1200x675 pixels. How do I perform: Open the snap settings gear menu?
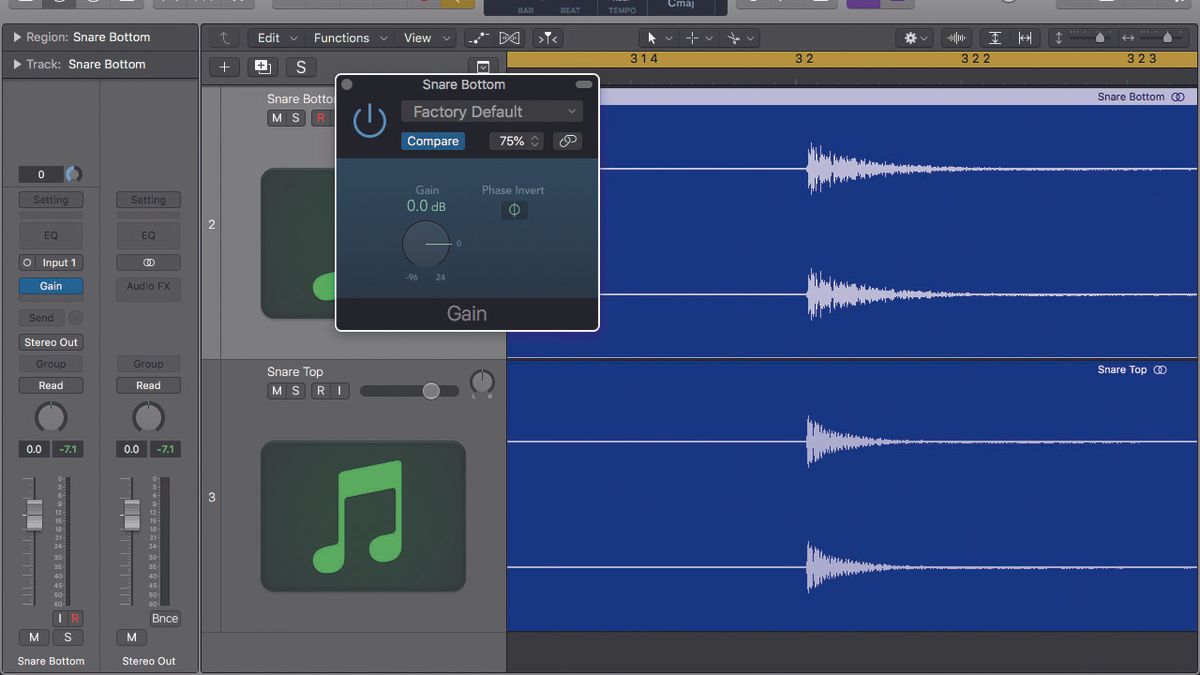pyautogui.click(x=913, y=37)
